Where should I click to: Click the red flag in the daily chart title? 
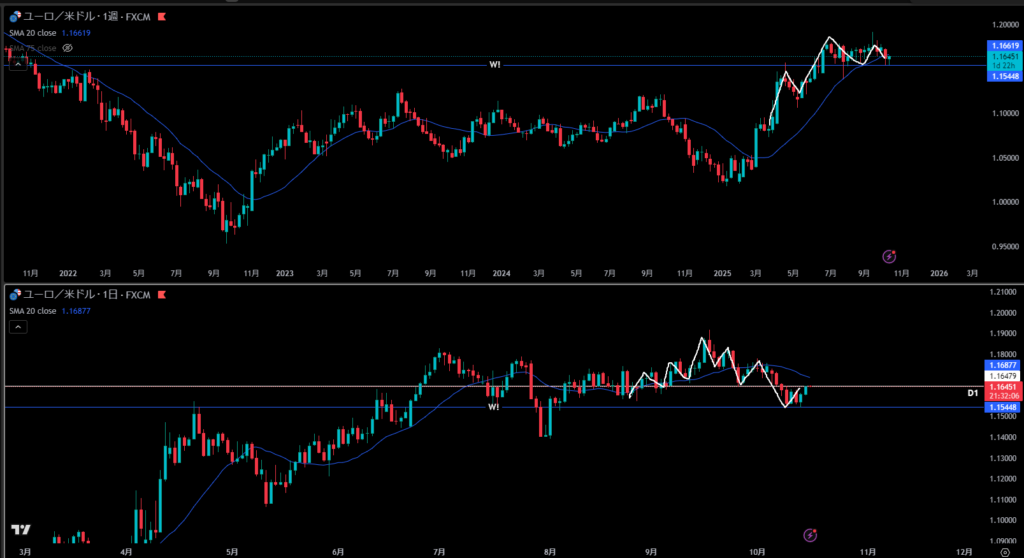[163, 296]
